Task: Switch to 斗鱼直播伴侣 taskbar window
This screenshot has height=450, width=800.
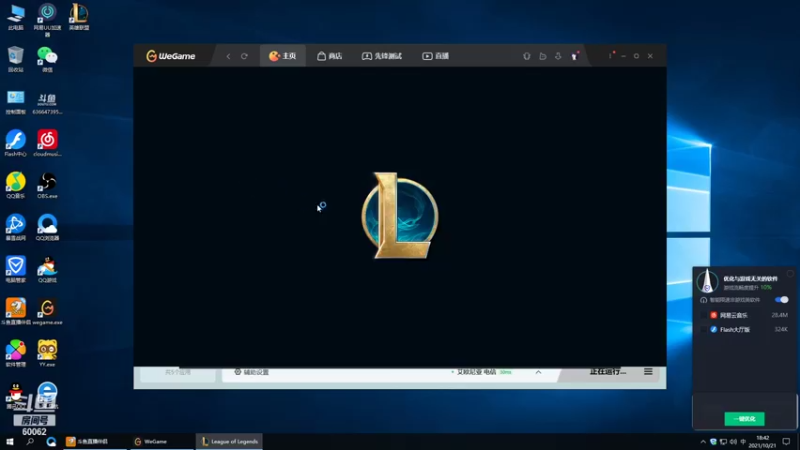Action: coord(94,442)
